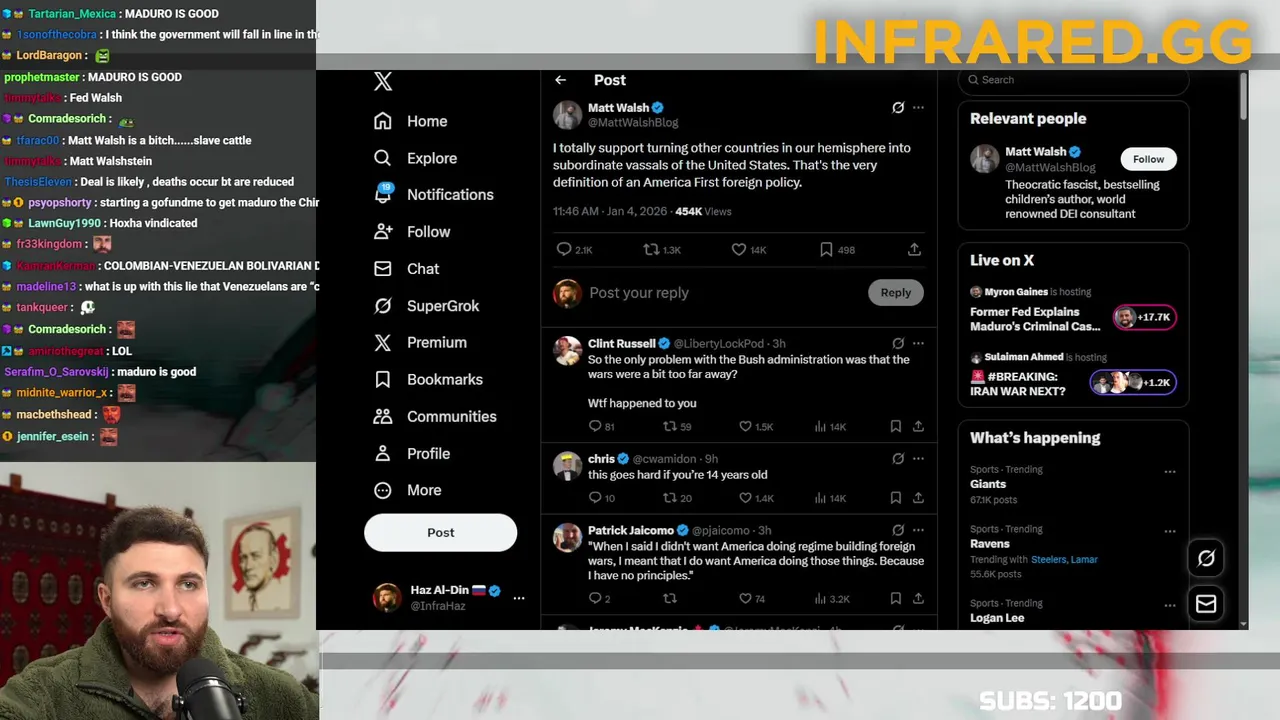Open more options on chris's reply

tap(918, 458)
